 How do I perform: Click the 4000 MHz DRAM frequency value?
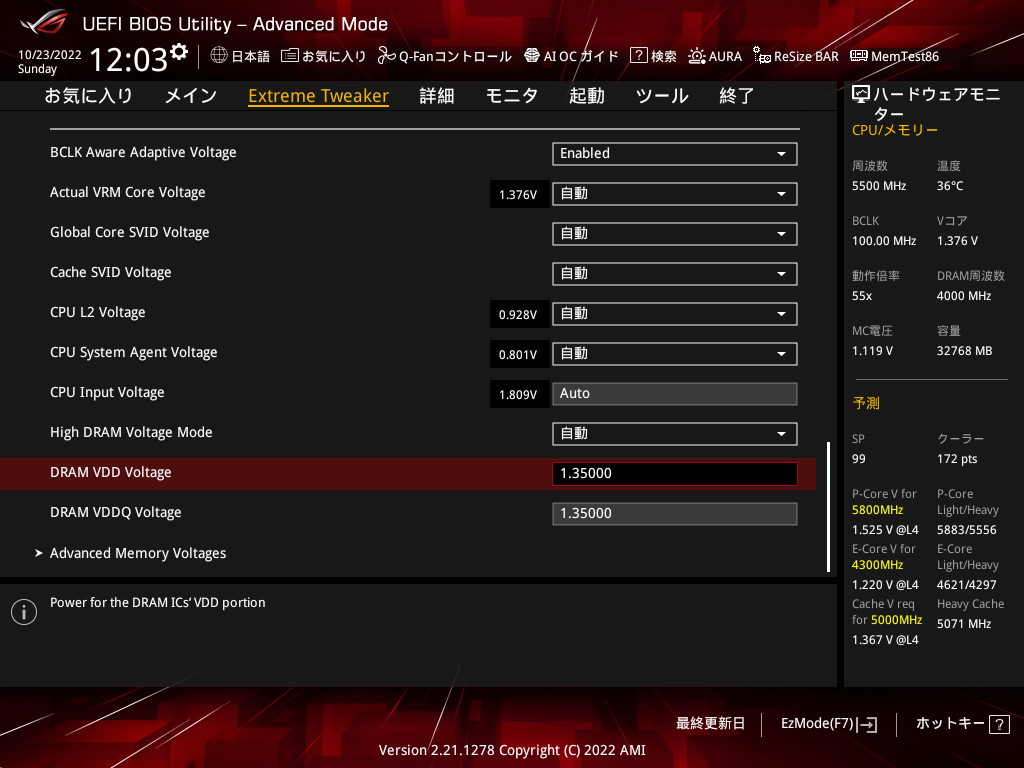coord(964,296)
